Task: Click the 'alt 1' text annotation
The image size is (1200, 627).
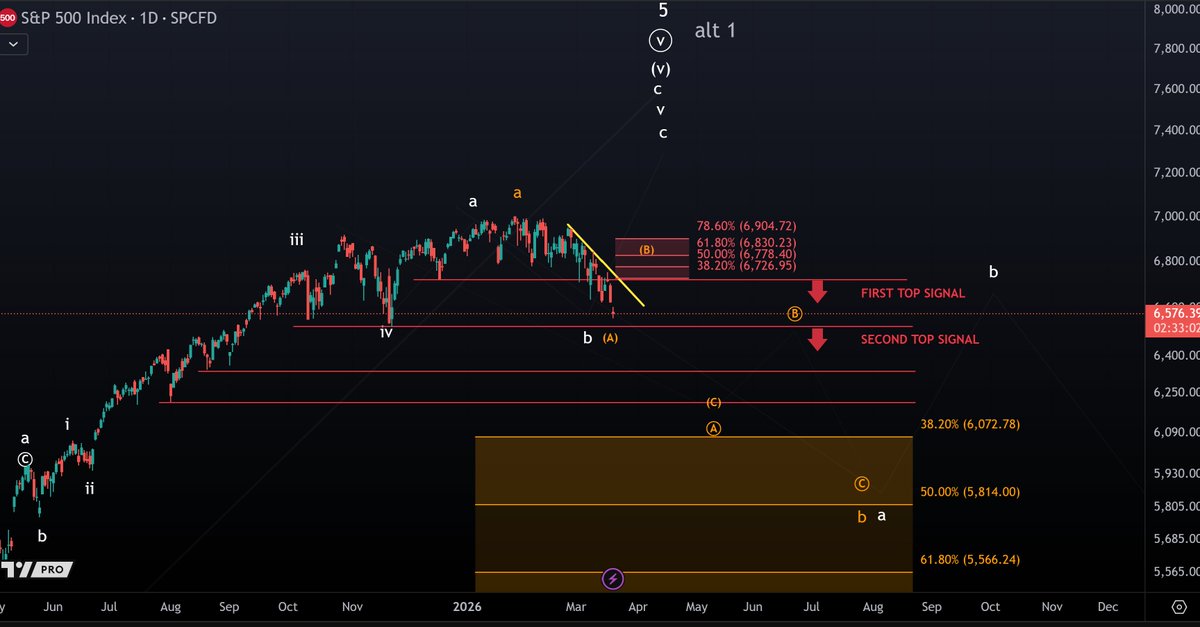Action: [715, 31]
